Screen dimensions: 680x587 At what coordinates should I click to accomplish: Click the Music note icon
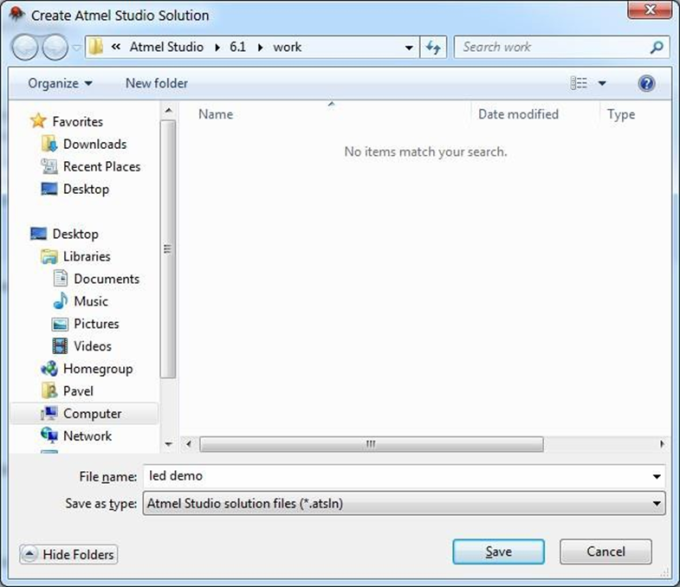[x=60, y=300]
